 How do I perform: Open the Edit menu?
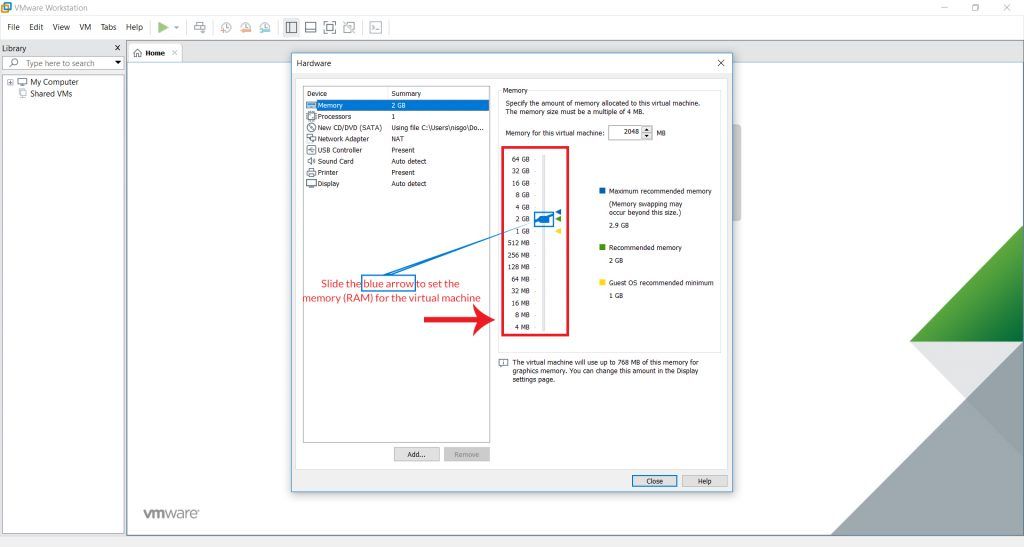36,27
